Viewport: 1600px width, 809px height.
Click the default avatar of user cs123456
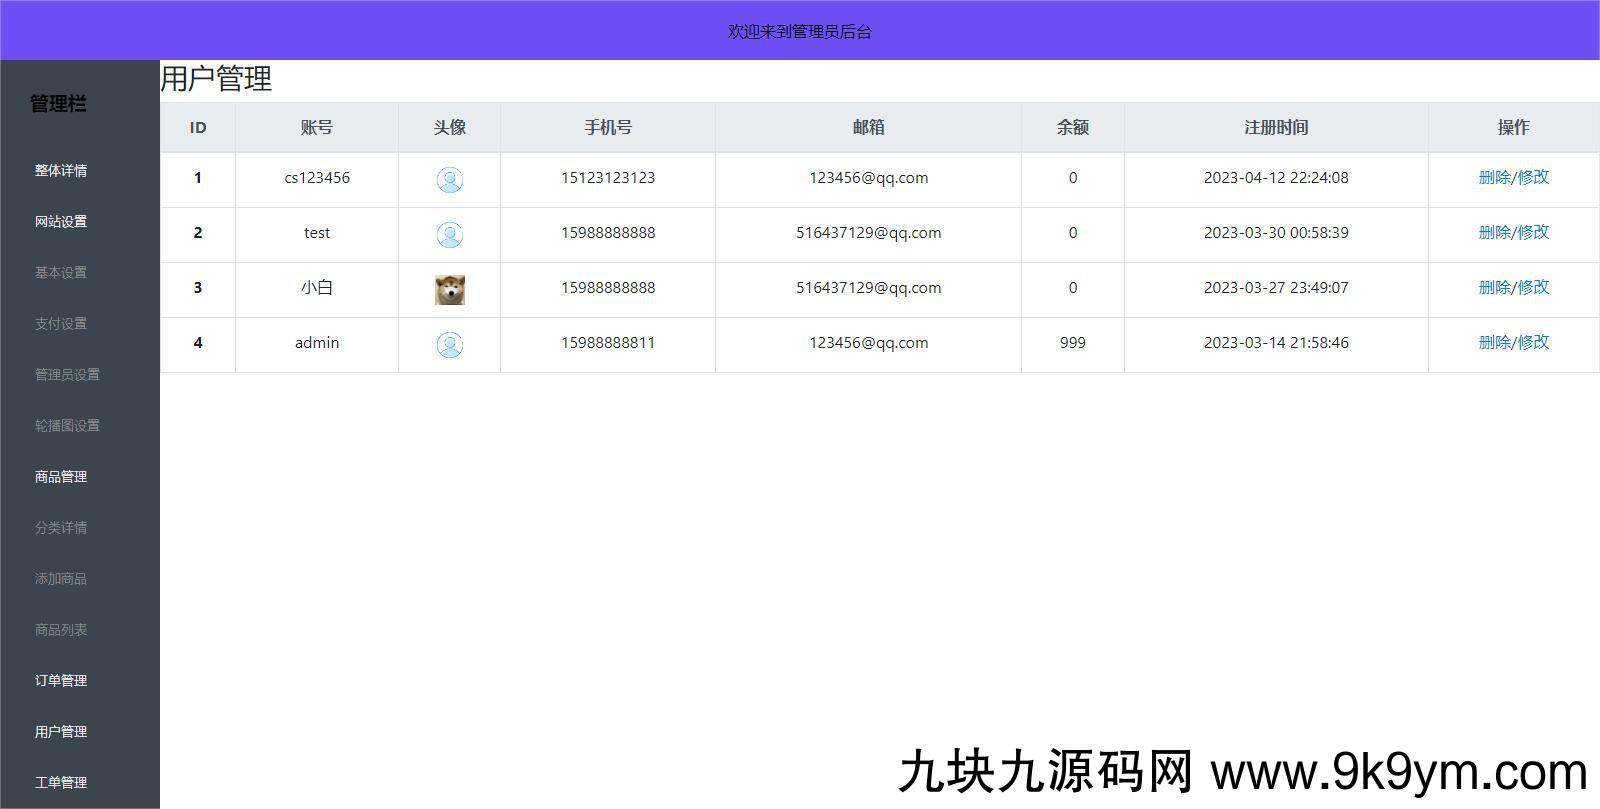449,180
